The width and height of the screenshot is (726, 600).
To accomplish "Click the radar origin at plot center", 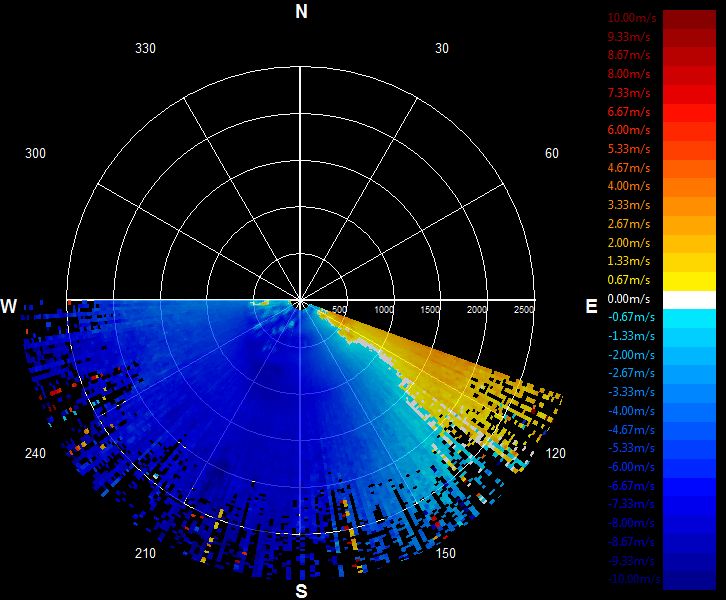I will tap(300, 304).
